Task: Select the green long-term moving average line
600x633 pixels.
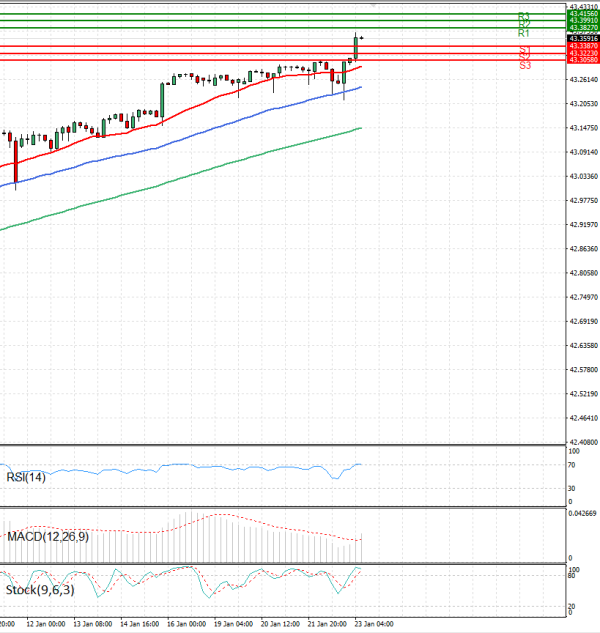Action: [x=200, y=172]
